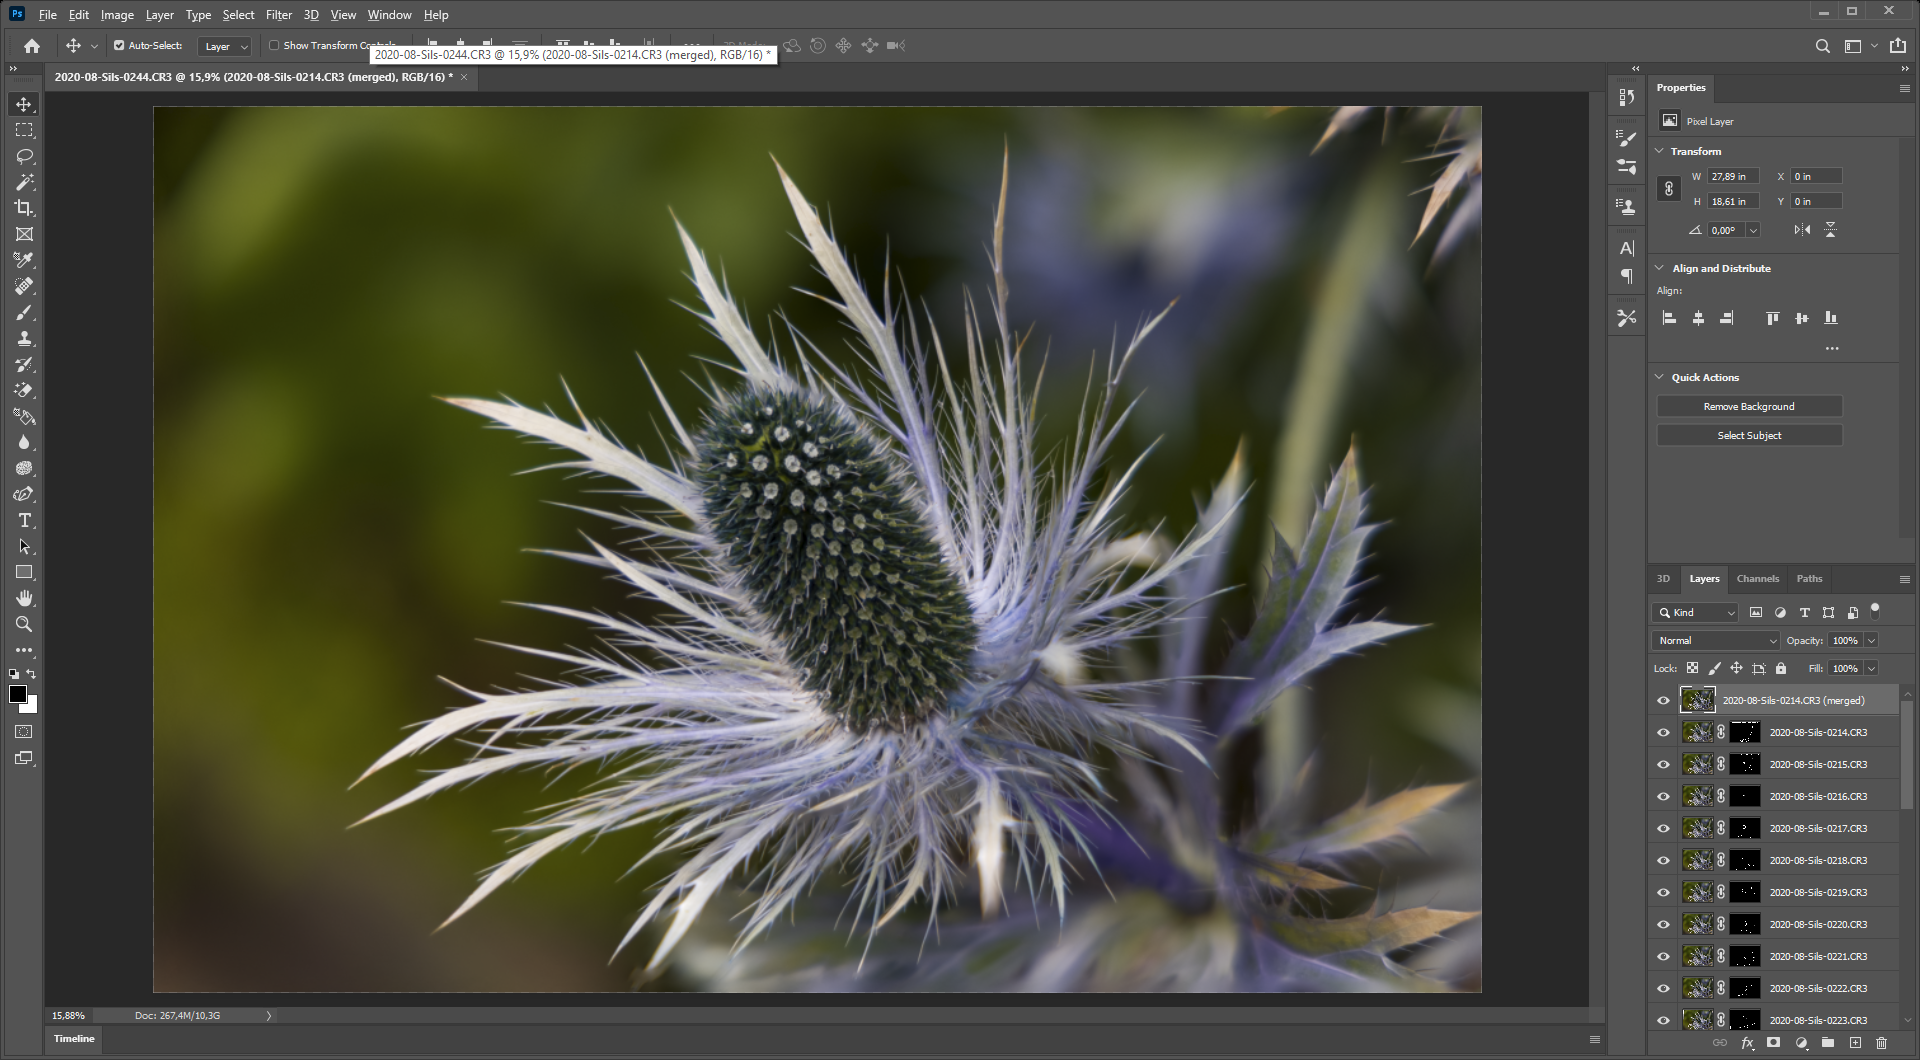Select the Eyedropper tool

(x=24, y=260)
